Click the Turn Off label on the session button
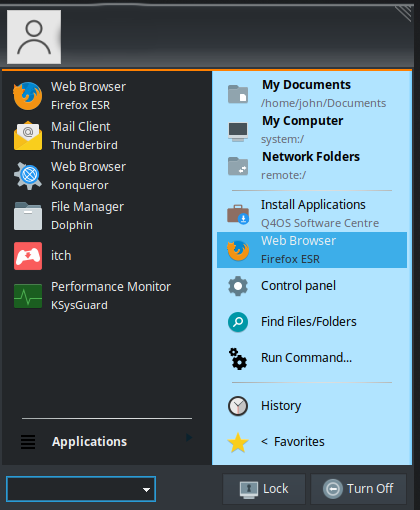Image resolution: width=420 pixels, height=510 pixels. 370,489
